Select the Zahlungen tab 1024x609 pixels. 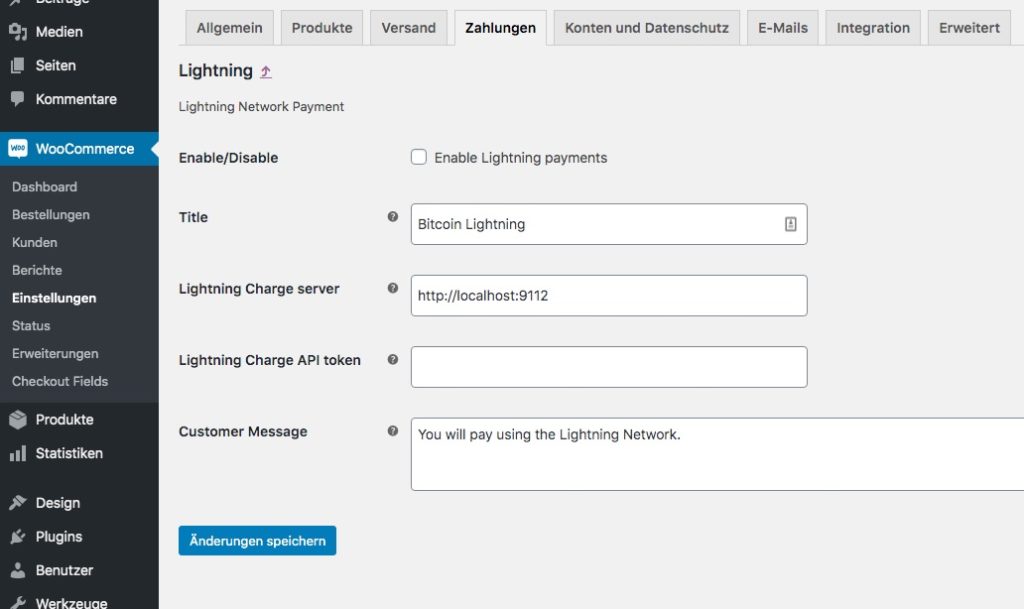click(x=500, y=28)
